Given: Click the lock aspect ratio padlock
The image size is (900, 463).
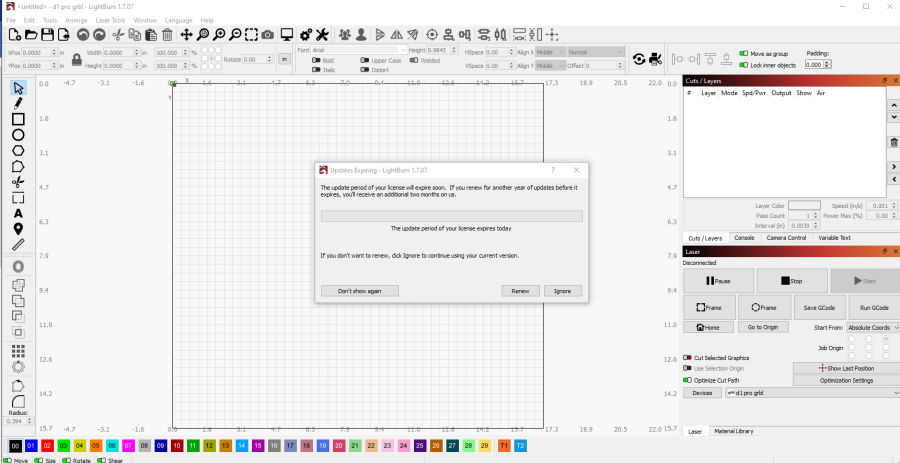Looking at the screenshot, I should (76, 59).
